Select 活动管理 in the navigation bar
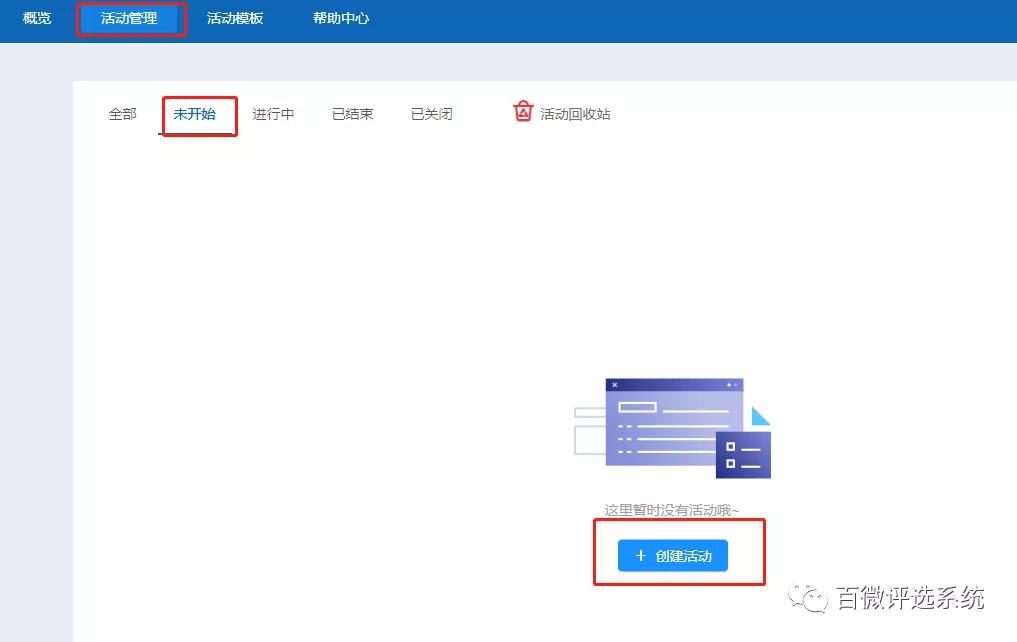Image resolution: width=1017 pixels, height=642 pixels. (131, 17)
